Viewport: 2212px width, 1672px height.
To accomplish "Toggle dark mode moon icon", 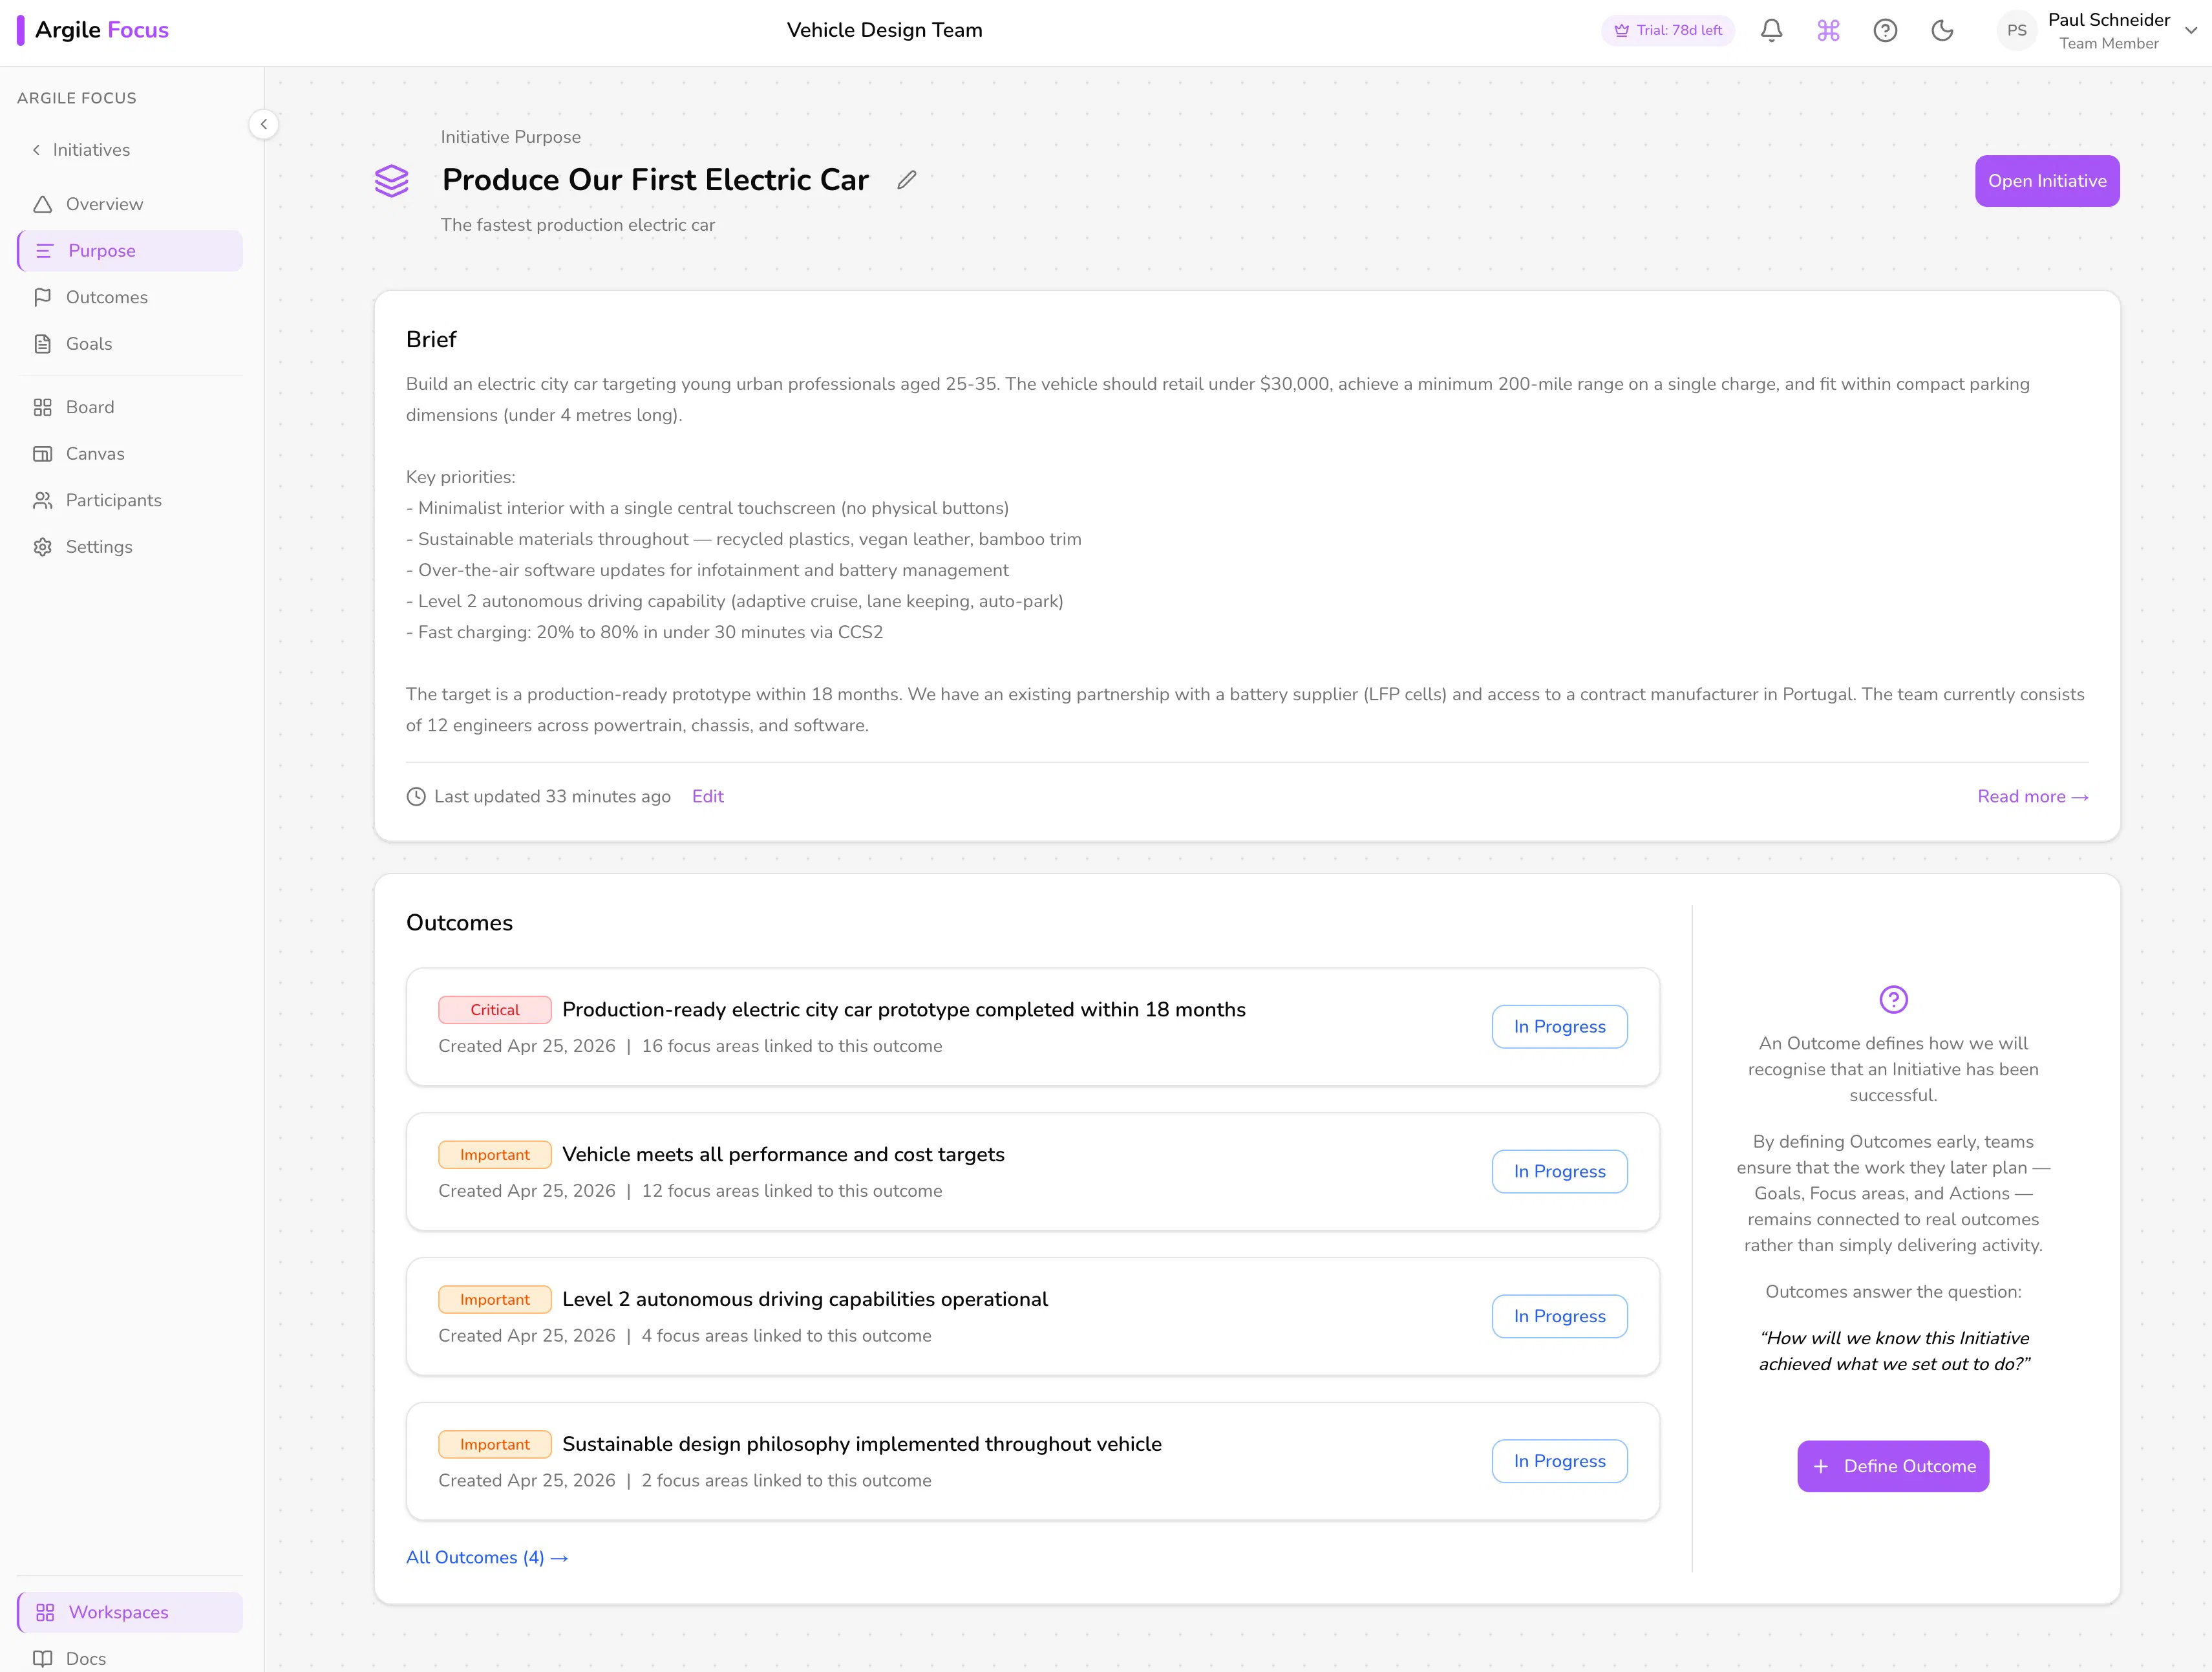I will [x=1942, y=30].
